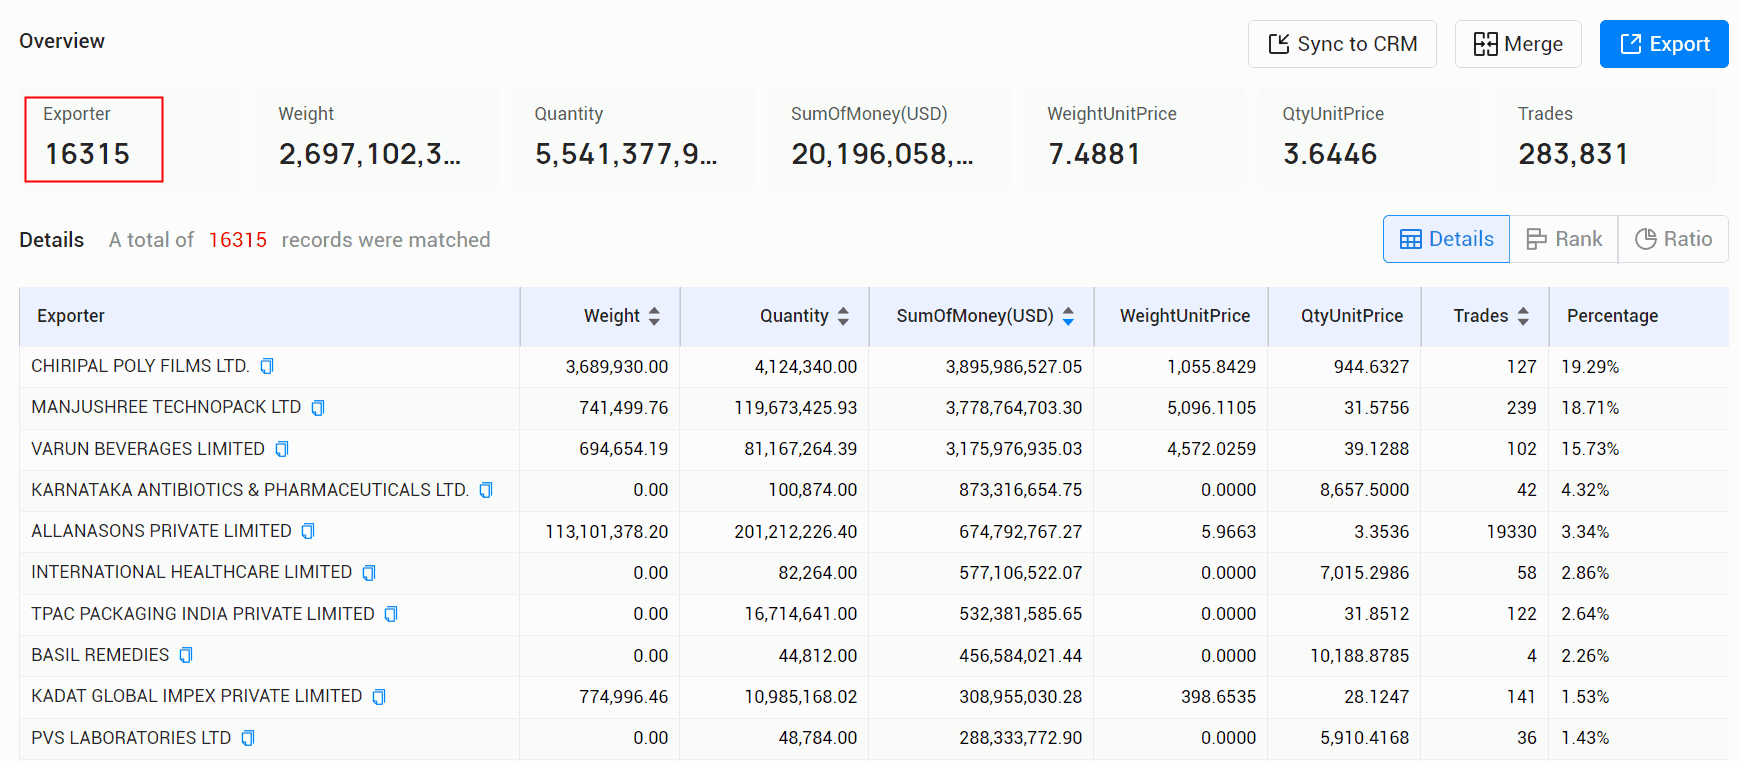Switch to the Details view tab
Image resolution: width=1739 pixels, height=761 pixels.
click(x=1446, y=239)
